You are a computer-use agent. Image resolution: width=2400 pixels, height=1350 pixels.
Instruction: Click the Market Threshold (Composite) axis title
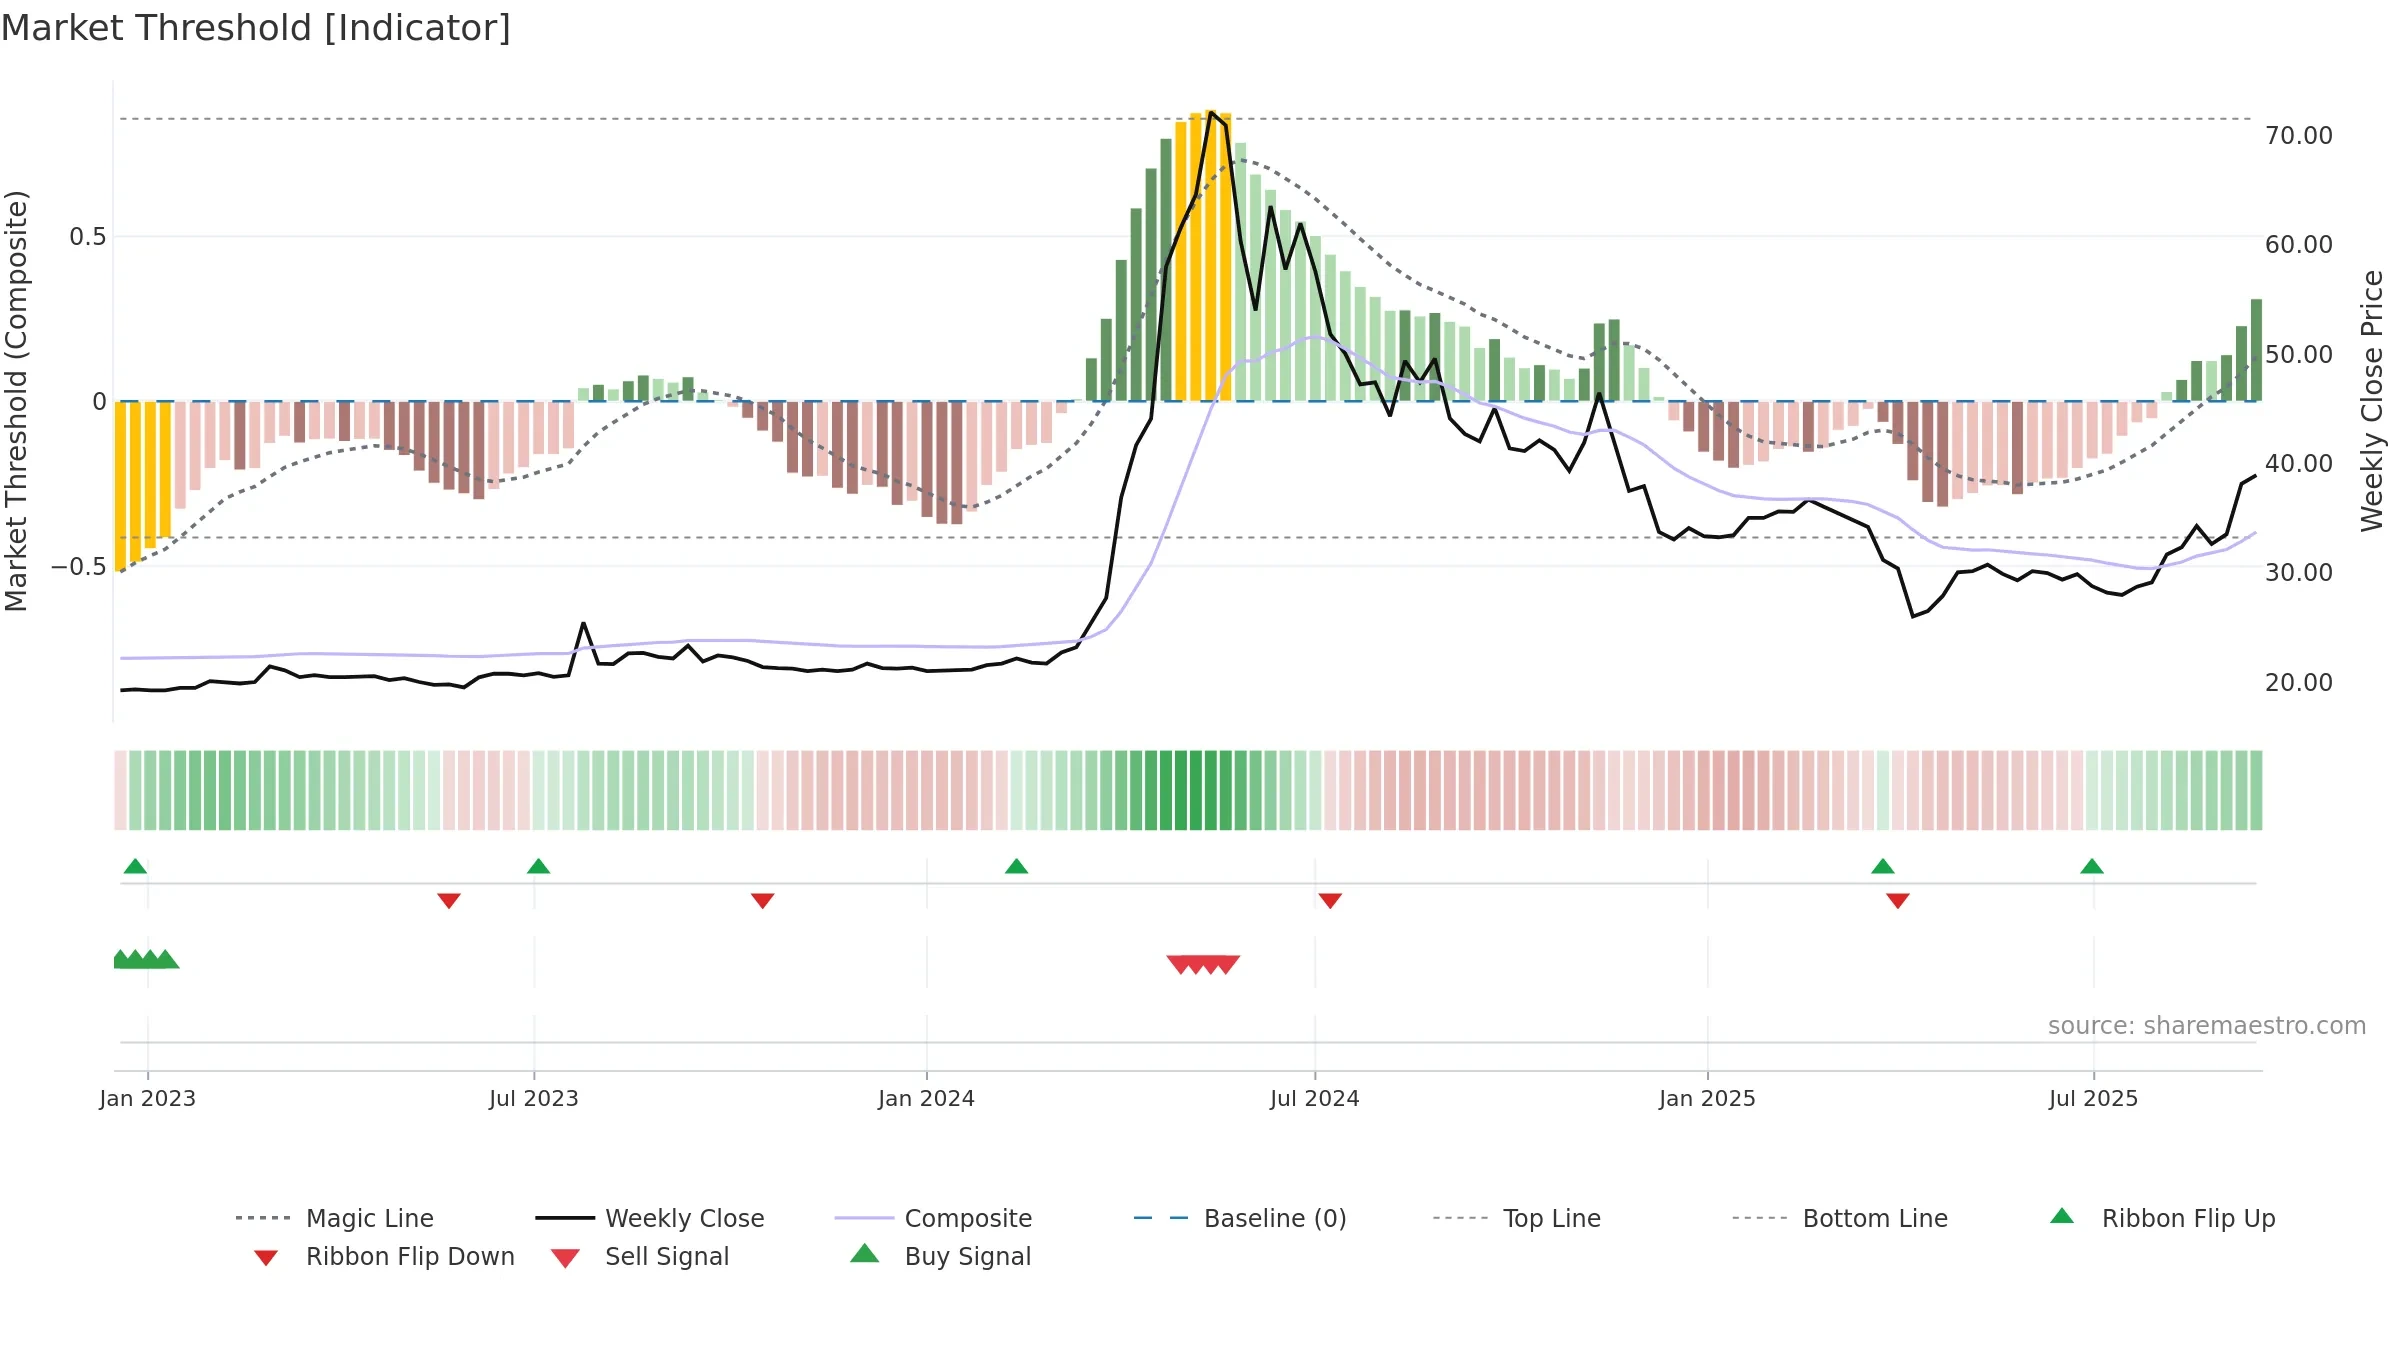pos(16,400)
